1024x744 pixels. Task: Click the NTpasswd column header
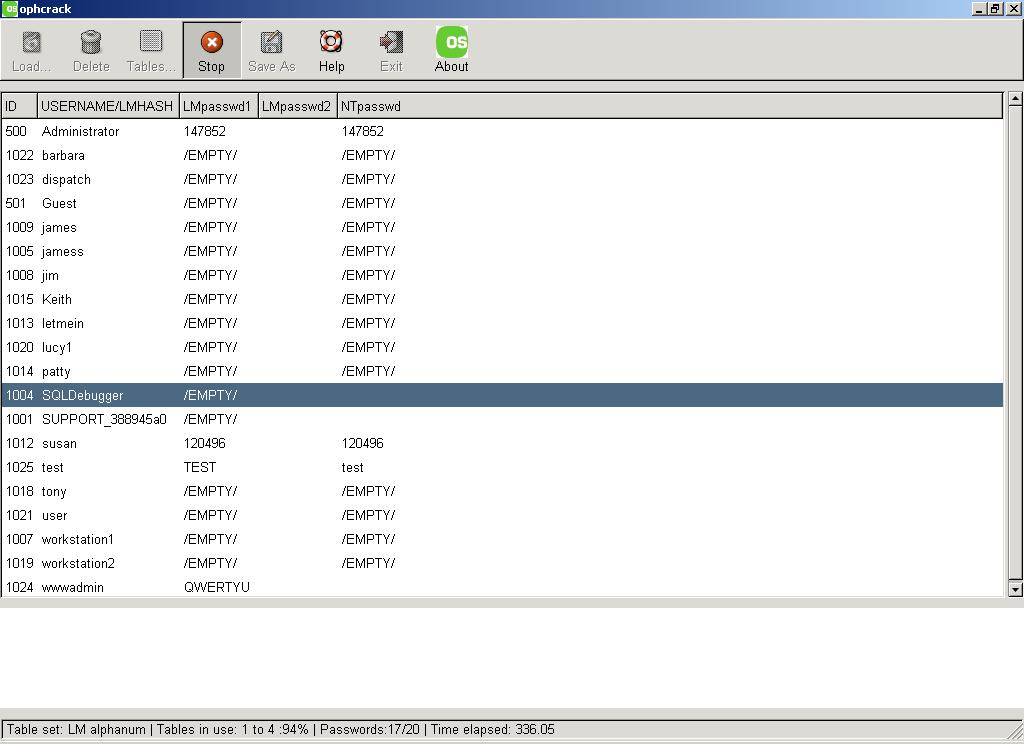[670, 106]
